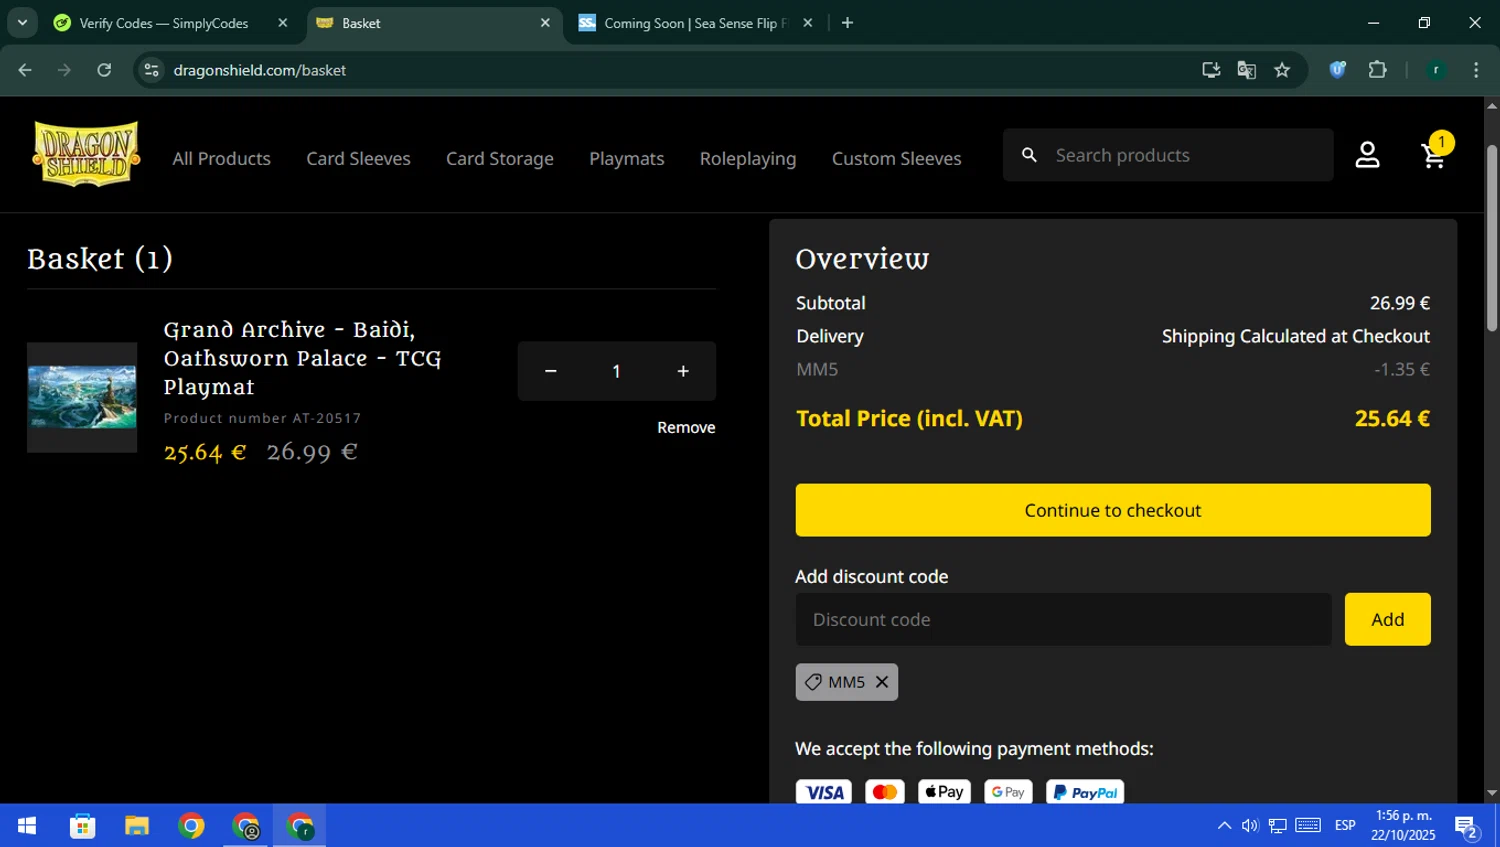Open Card Sleeves menu
The height and width of the screenshot is (847, 1500).
coord(358,158)
